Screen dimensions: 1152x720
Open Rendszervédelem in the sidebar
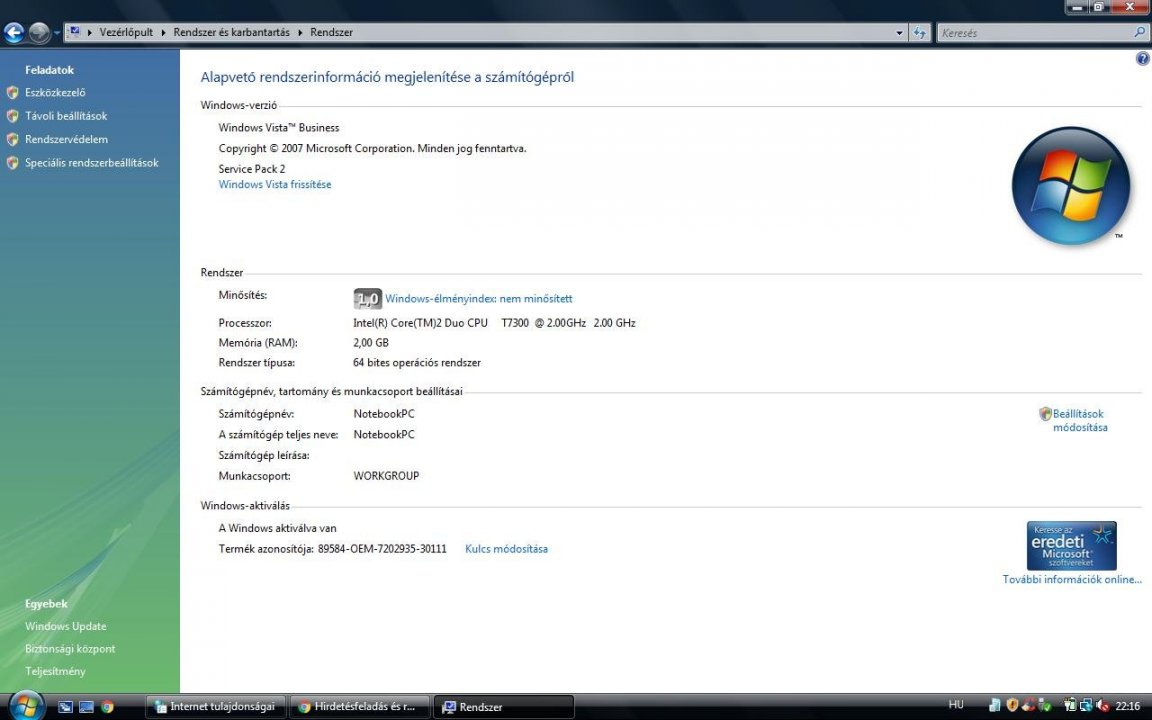[66, 140]
